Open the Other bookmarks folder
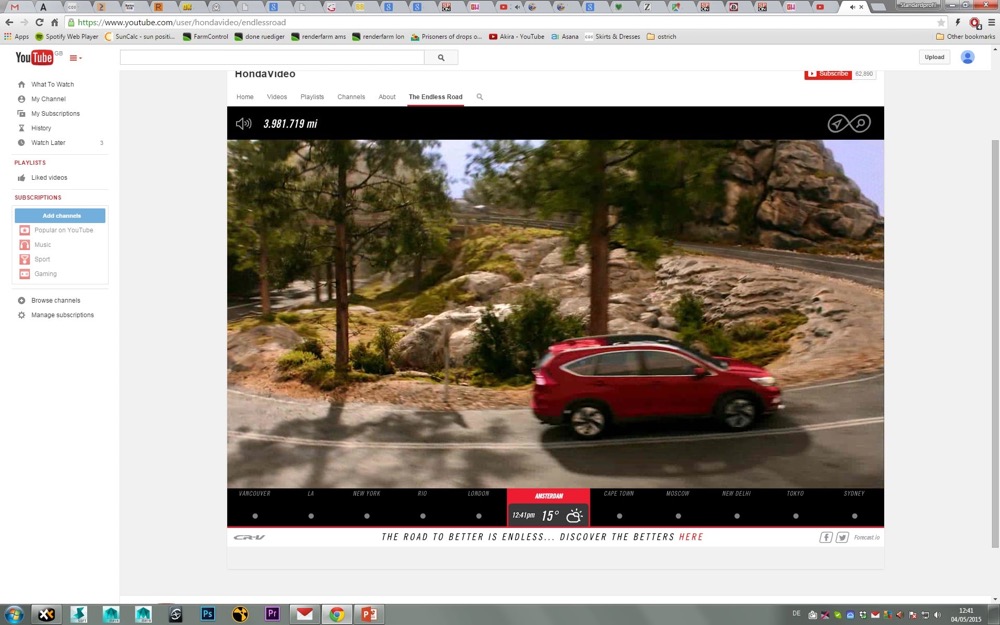The width and height of the screenshot is (1000, 625). [966, 36]
